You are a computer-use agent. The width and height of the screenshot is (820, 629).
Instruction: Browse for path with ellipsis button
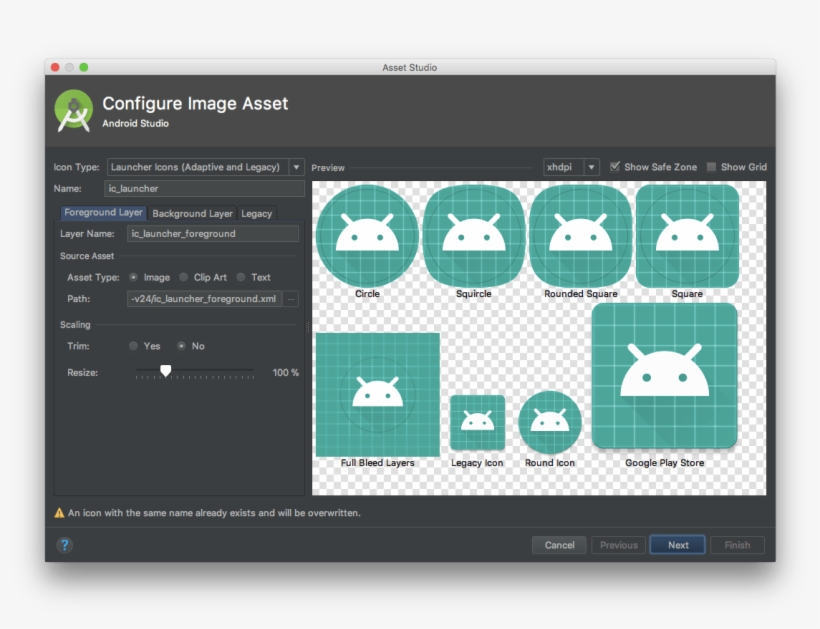[291, 299]
